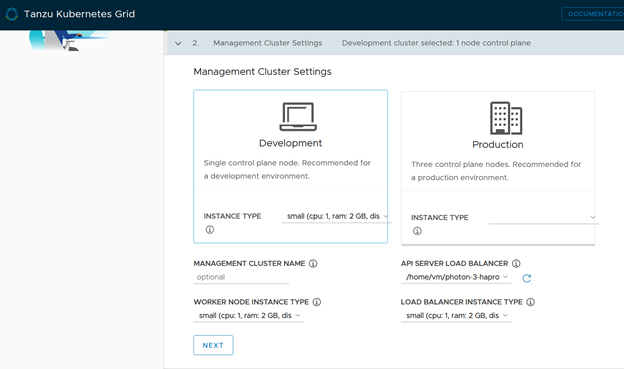The height and width of the screenshot is (369, 624).
Task: Click the Management Cluster Name input field
Action: point(241,277)
